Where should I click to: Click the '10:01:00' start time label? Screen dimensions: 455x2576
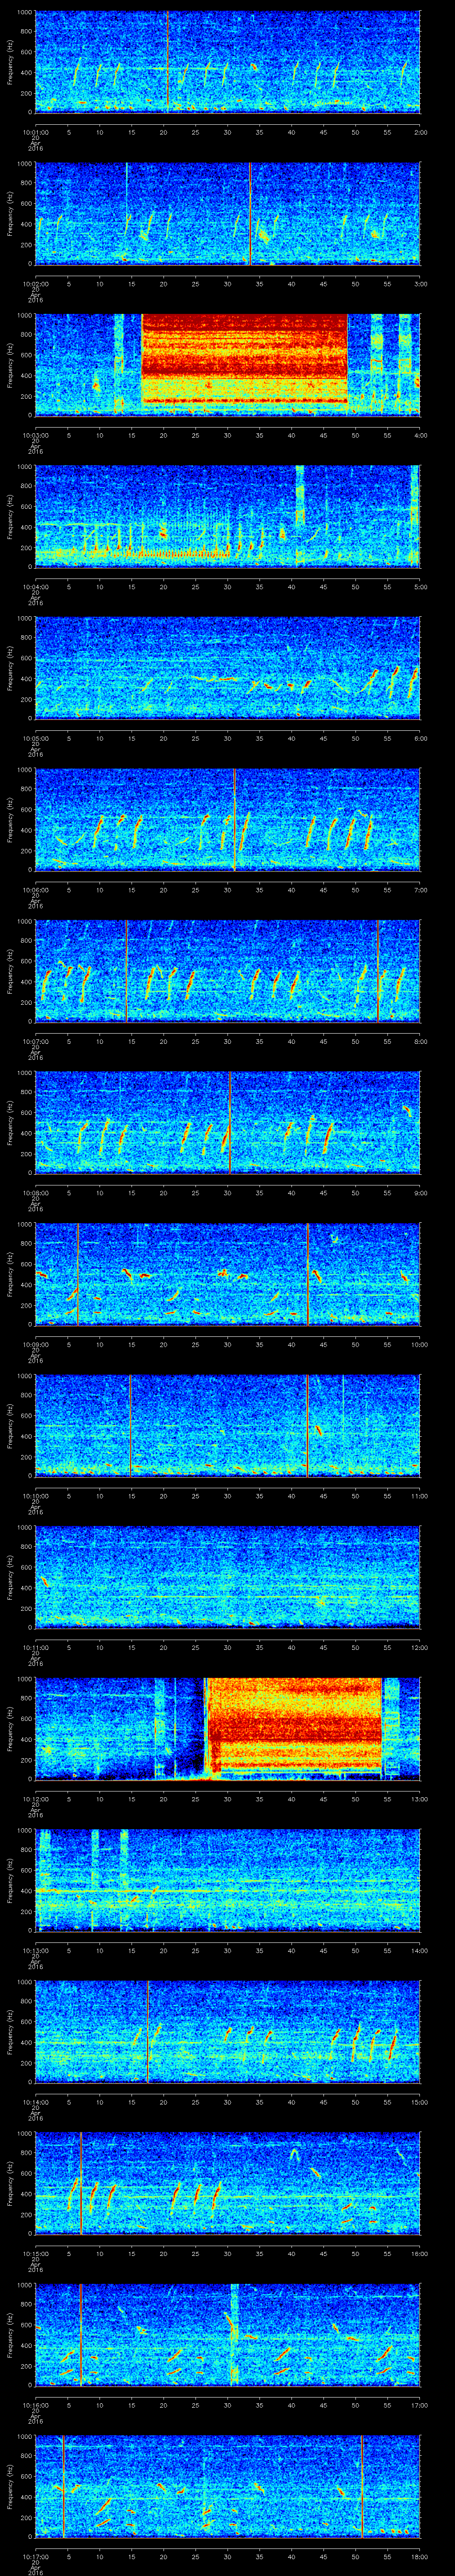(35, 132)
